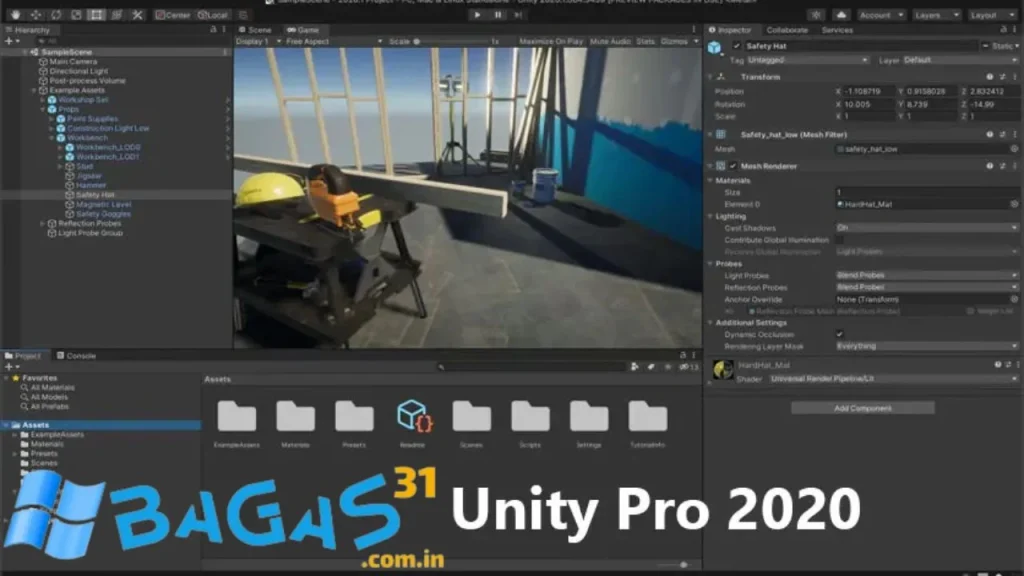The height and width of the screenshot is (576, 1024).
Task: Toggle Safety Hat active checkbox
Action: 737,46
